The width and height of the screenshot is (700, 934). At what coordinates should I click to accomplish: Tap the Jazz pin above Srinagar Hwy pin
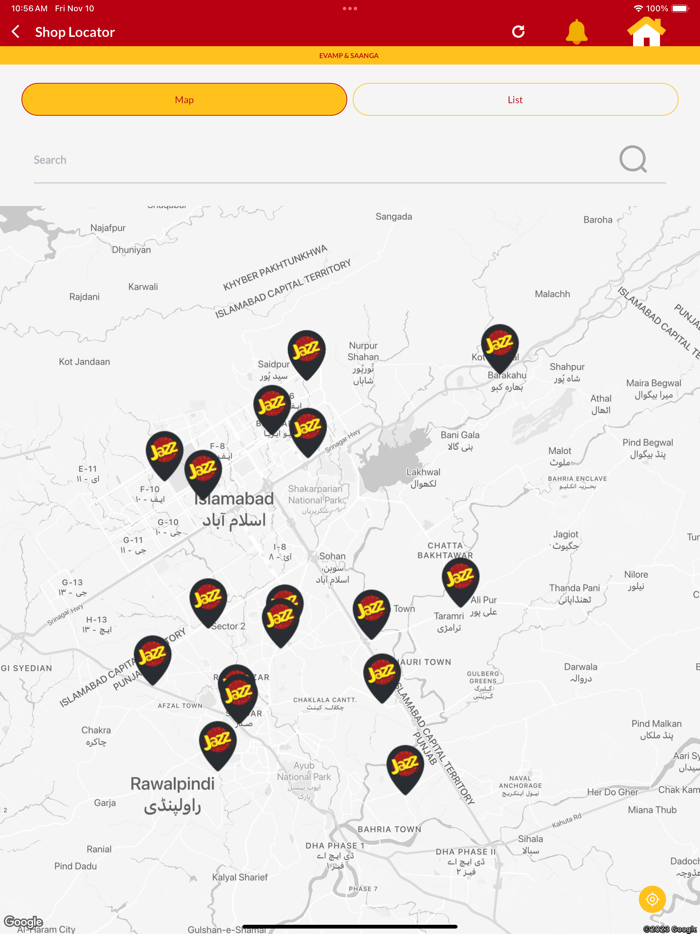272,409
